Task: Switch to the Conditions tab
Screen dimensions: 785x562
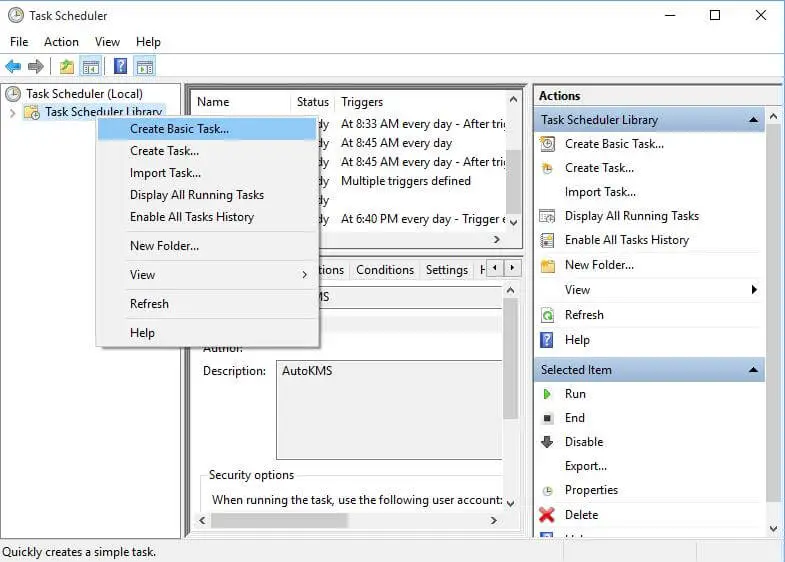Action: click(385, 270)
